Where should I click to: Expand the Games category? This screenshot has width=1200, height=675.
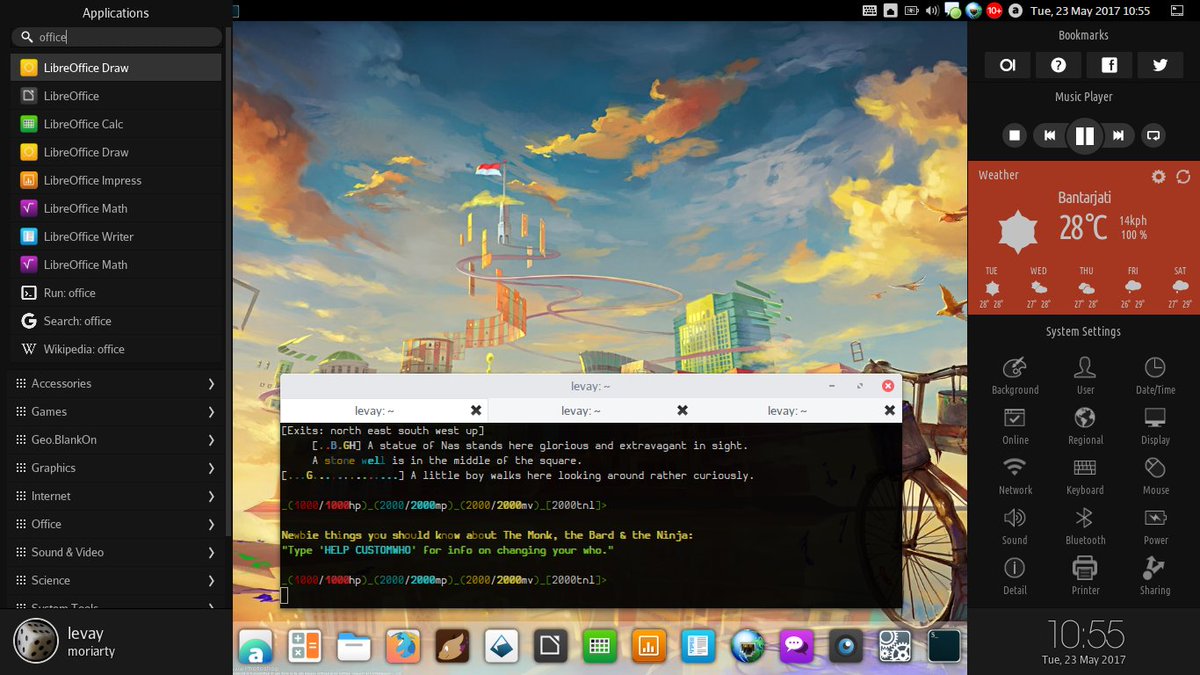click(x=116, y=412)
